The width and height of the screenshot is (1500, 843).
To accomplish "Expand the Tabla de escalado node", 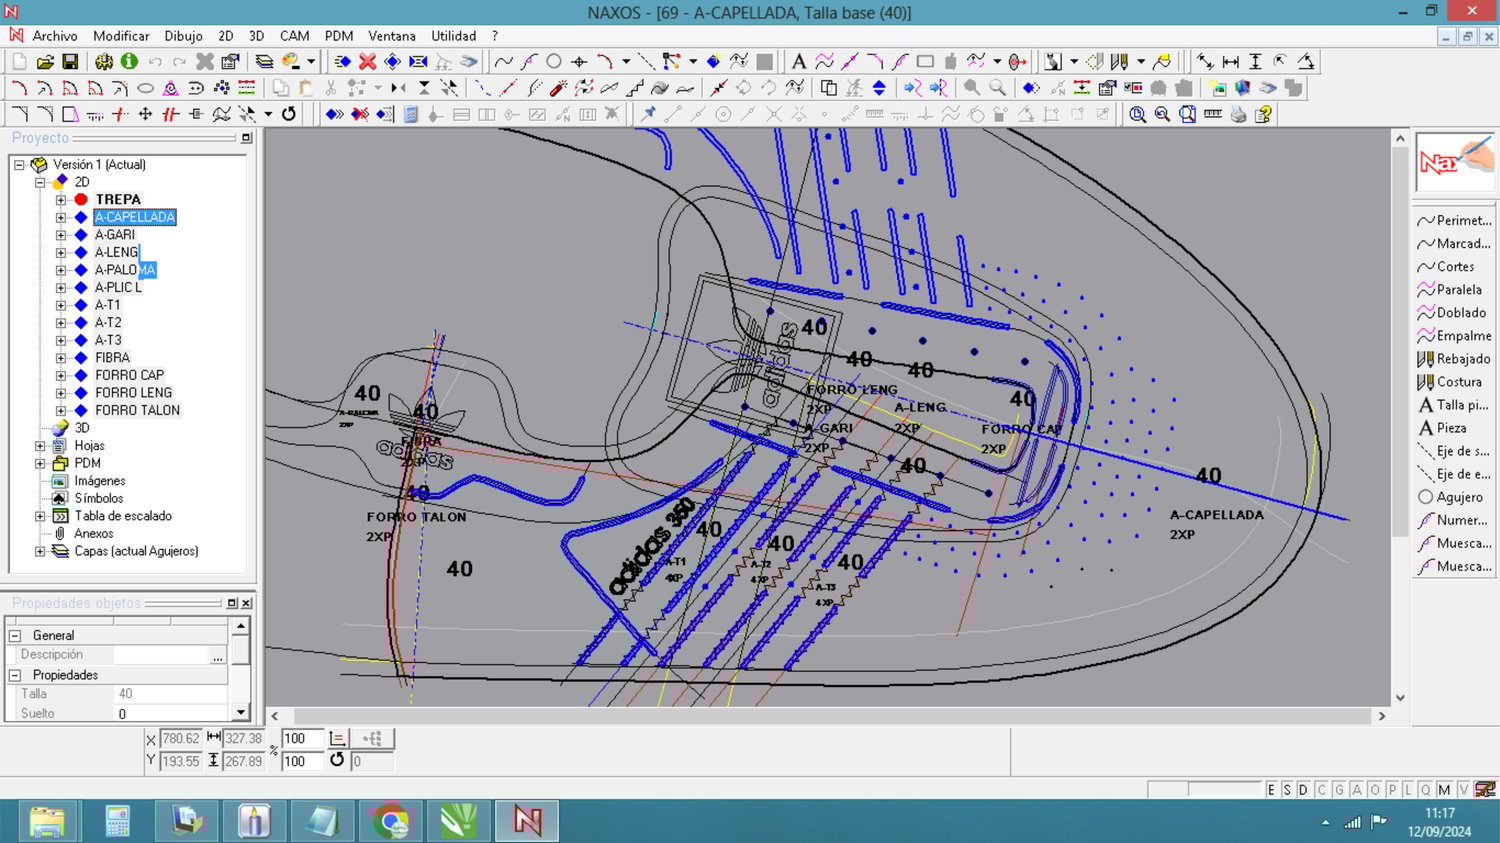I will point(41,516).
